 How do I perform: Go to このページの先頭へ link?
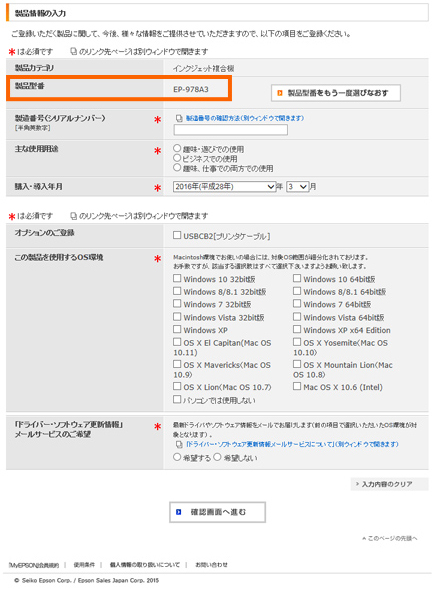click(x=390, y=538)
